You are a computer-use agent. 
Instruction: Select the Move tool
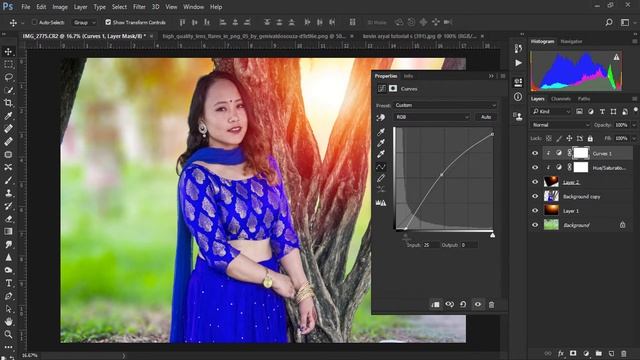8,51
